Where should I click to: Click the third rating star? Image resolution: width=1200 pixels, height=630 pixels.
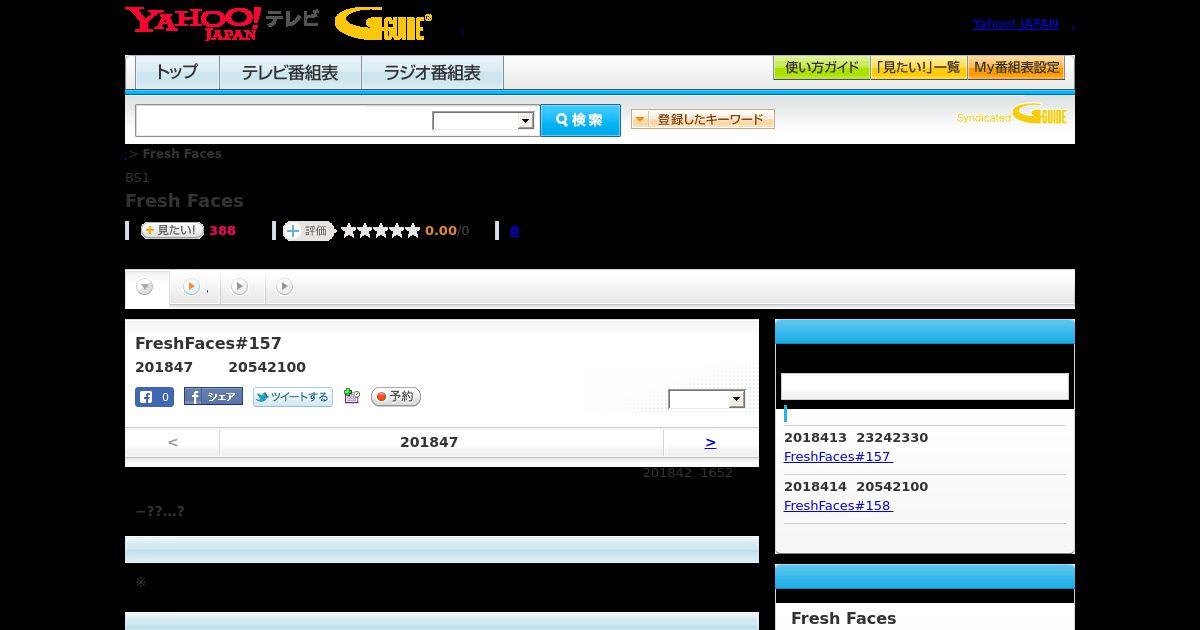381,231
